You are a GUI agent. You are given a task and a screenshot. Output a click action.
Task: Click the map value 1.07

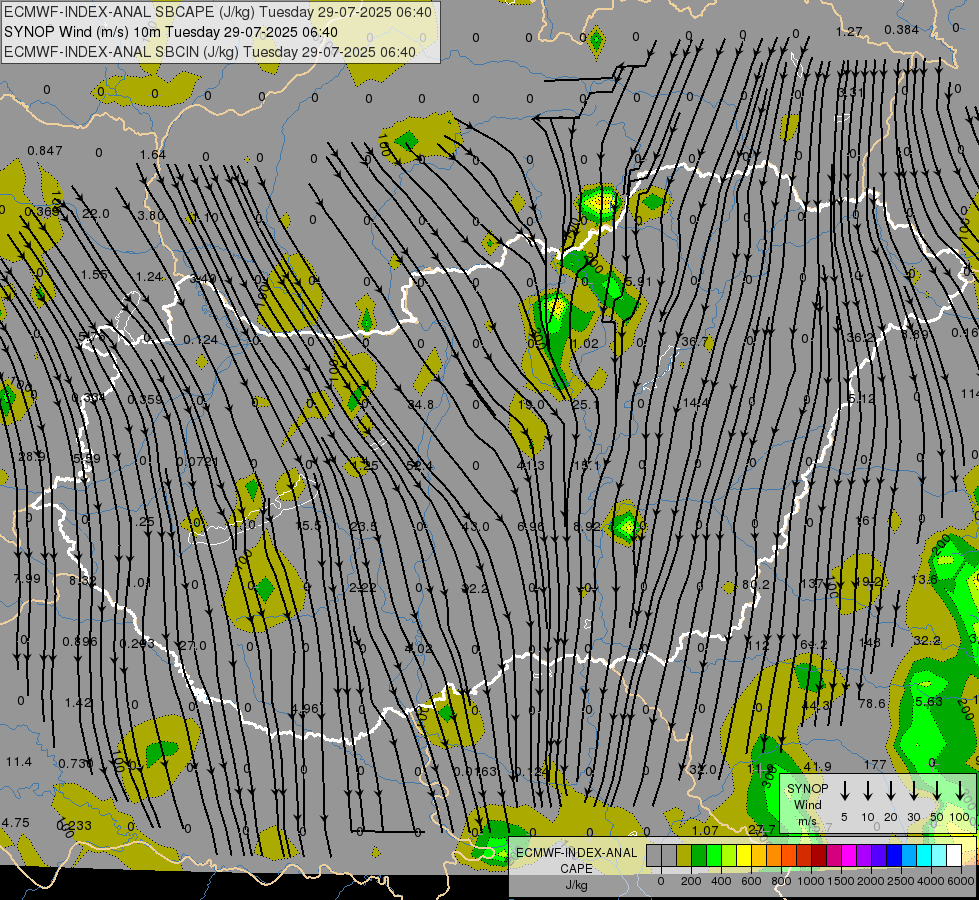coord(705,830)
